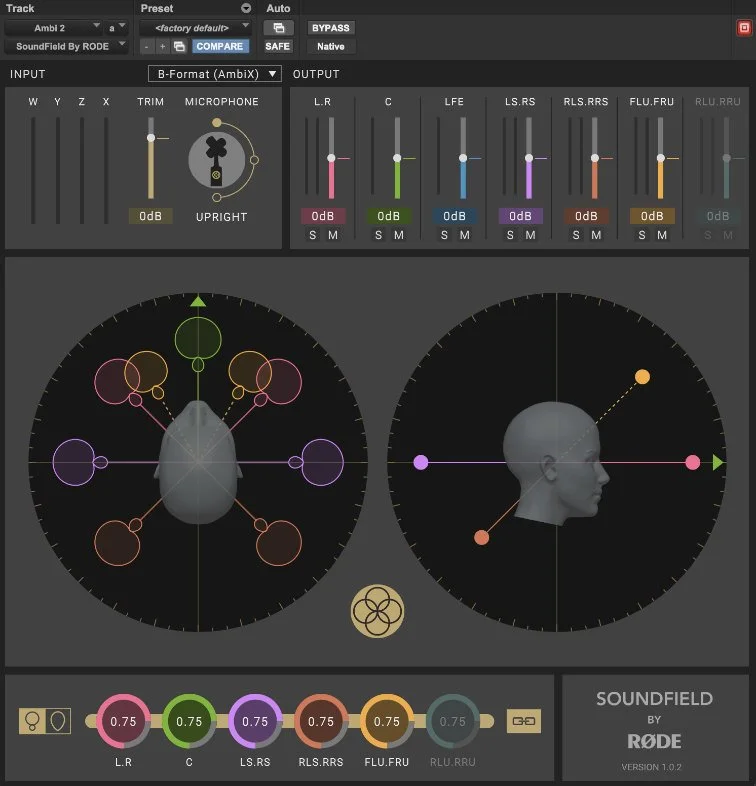Click the BYPASS button
Image resolution: width=756 pixels, height=786 pixels.
330,28
